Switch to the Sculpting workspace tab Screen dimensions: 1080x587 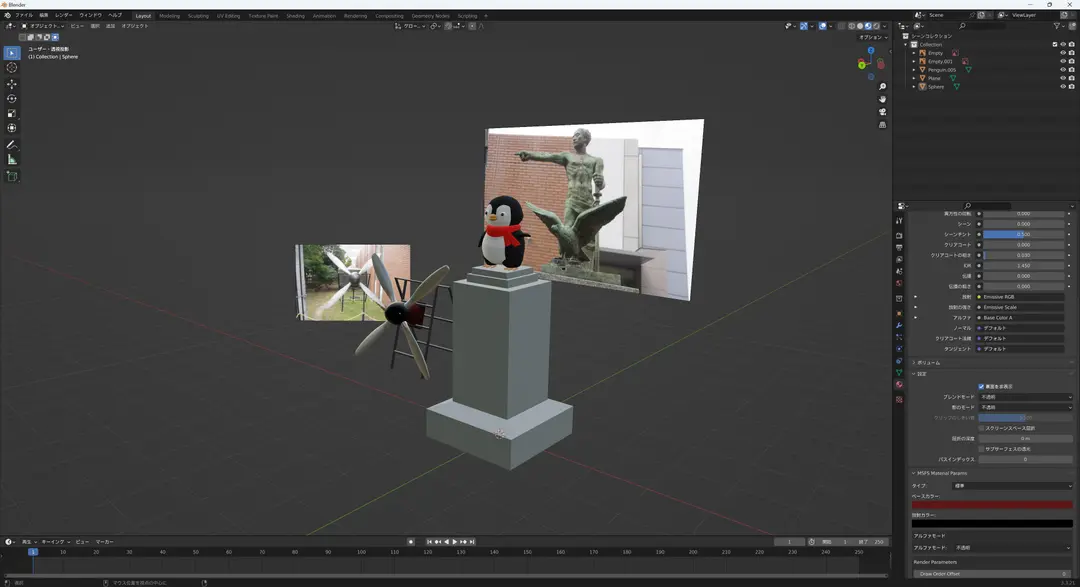198,16
